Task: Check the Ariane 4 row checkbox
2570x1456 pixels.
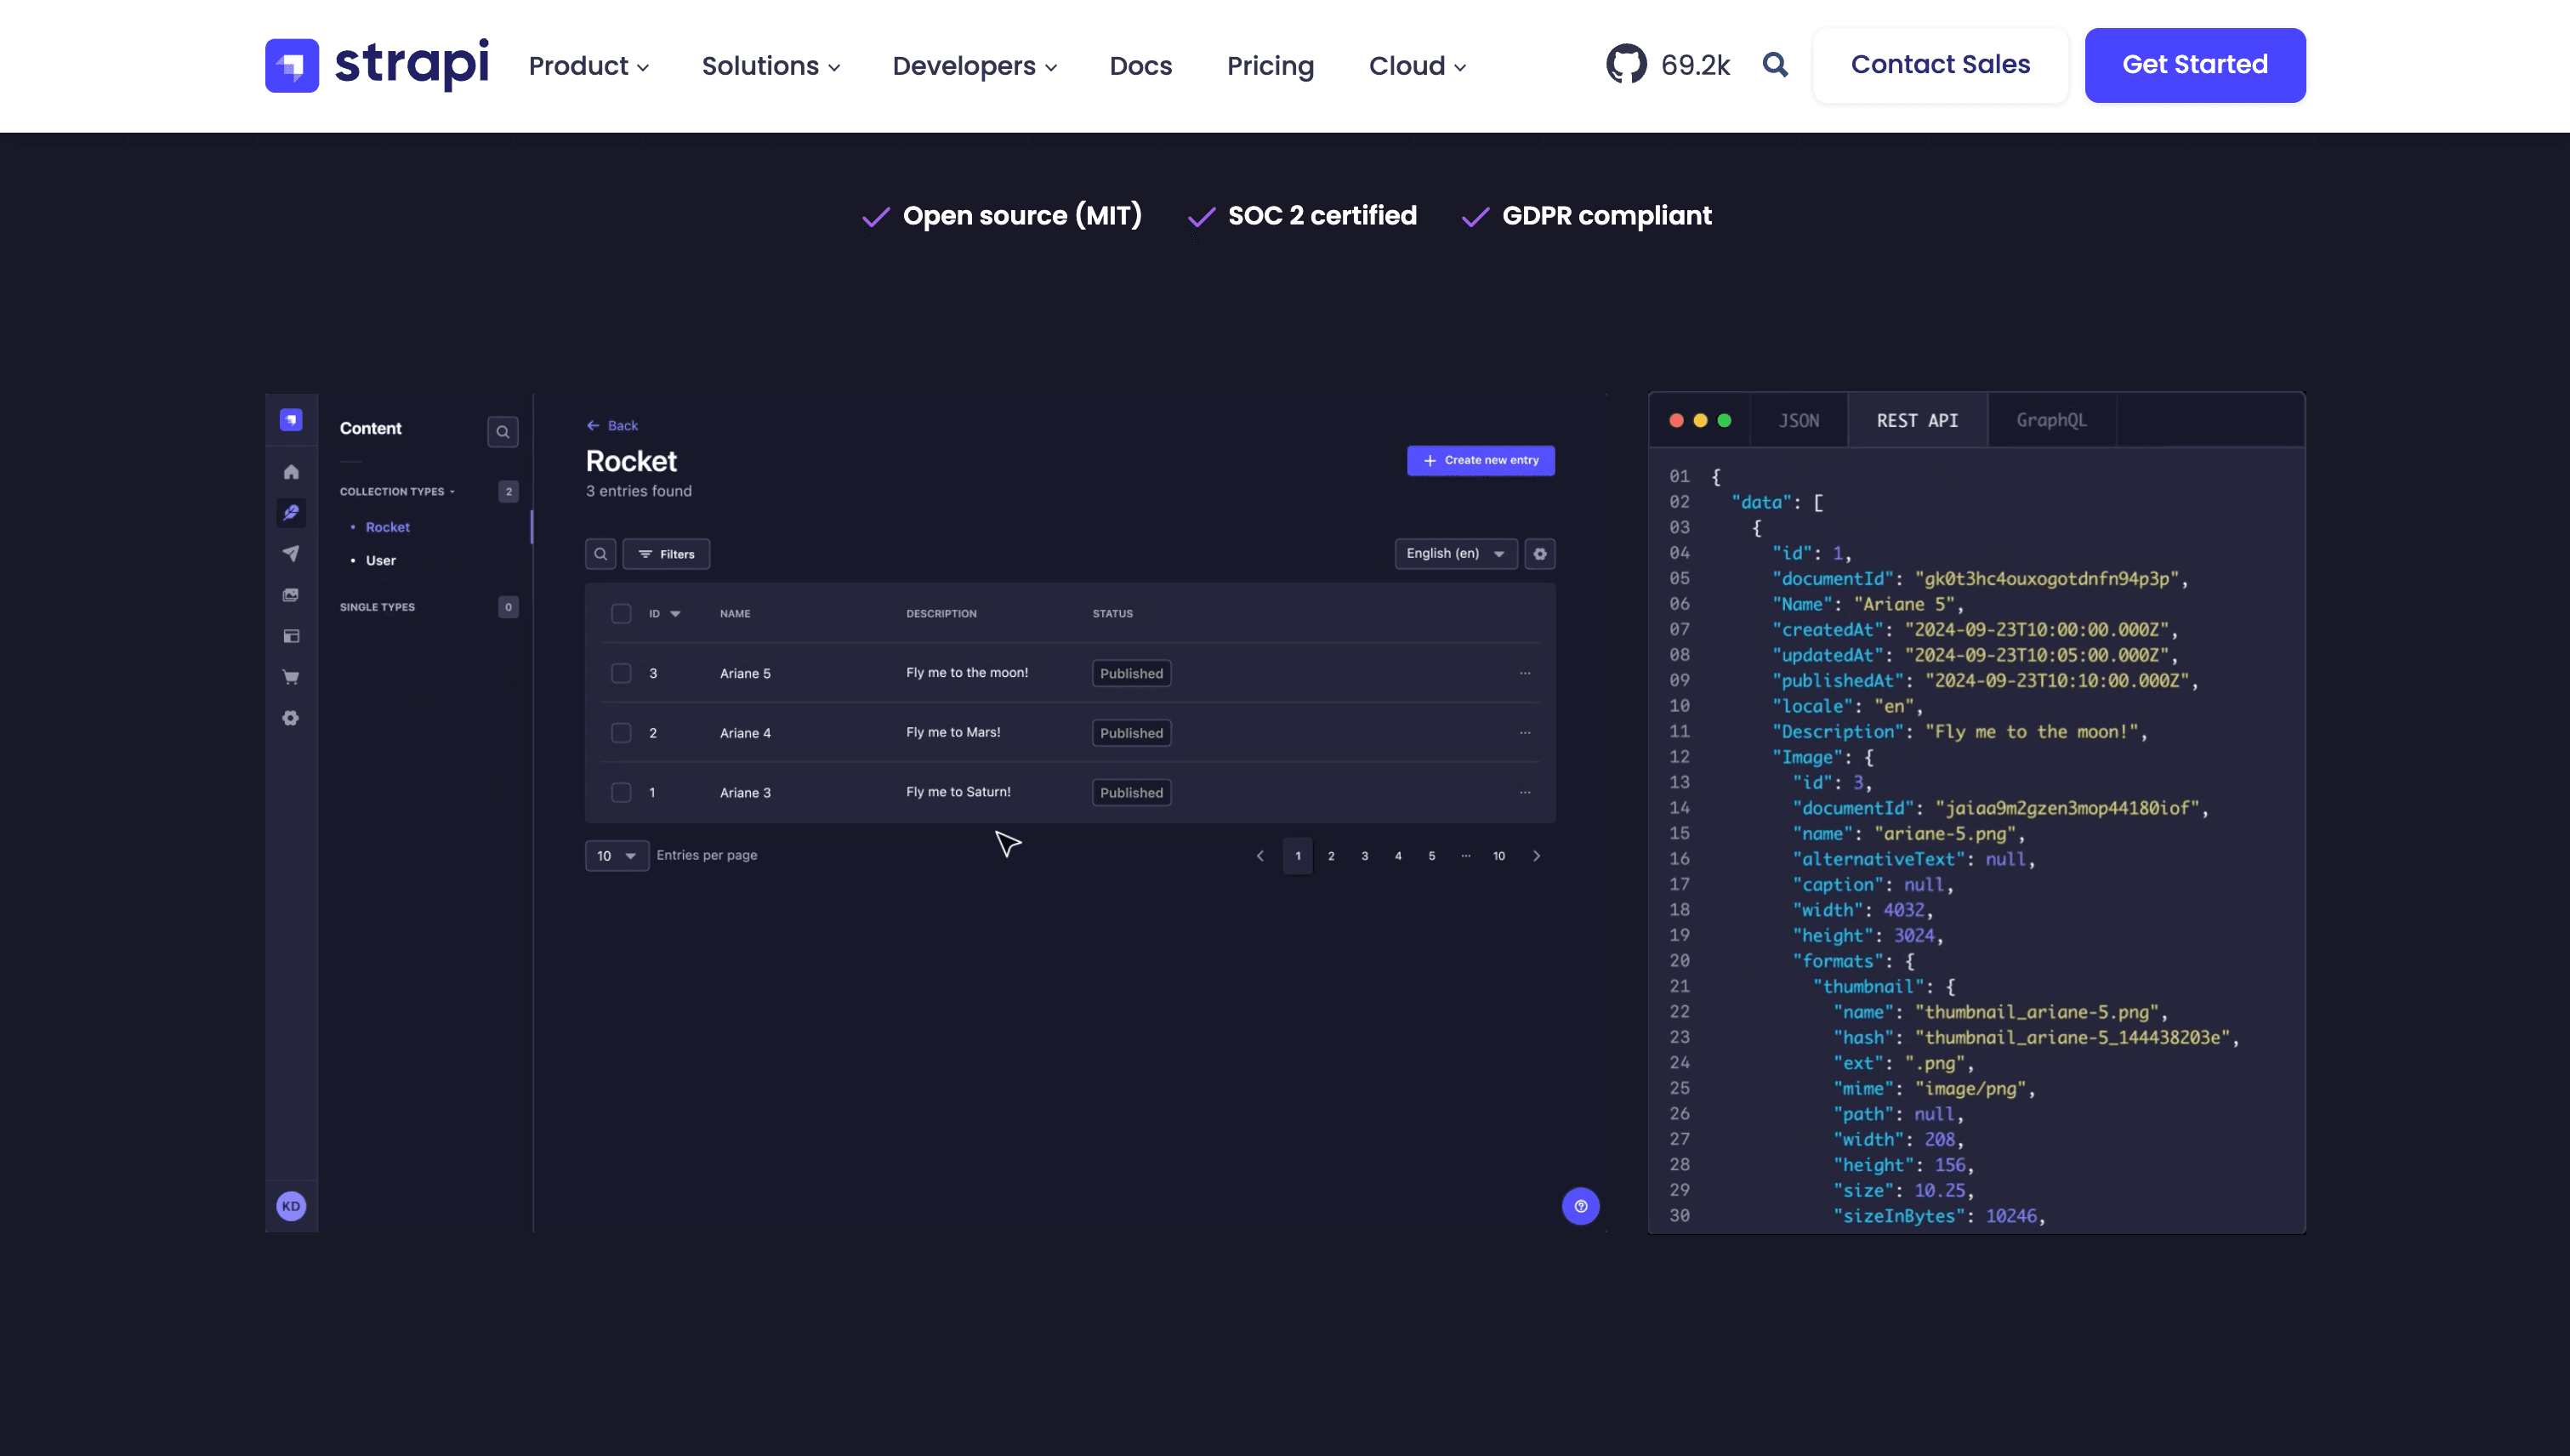Action: (x=621, y=733)
